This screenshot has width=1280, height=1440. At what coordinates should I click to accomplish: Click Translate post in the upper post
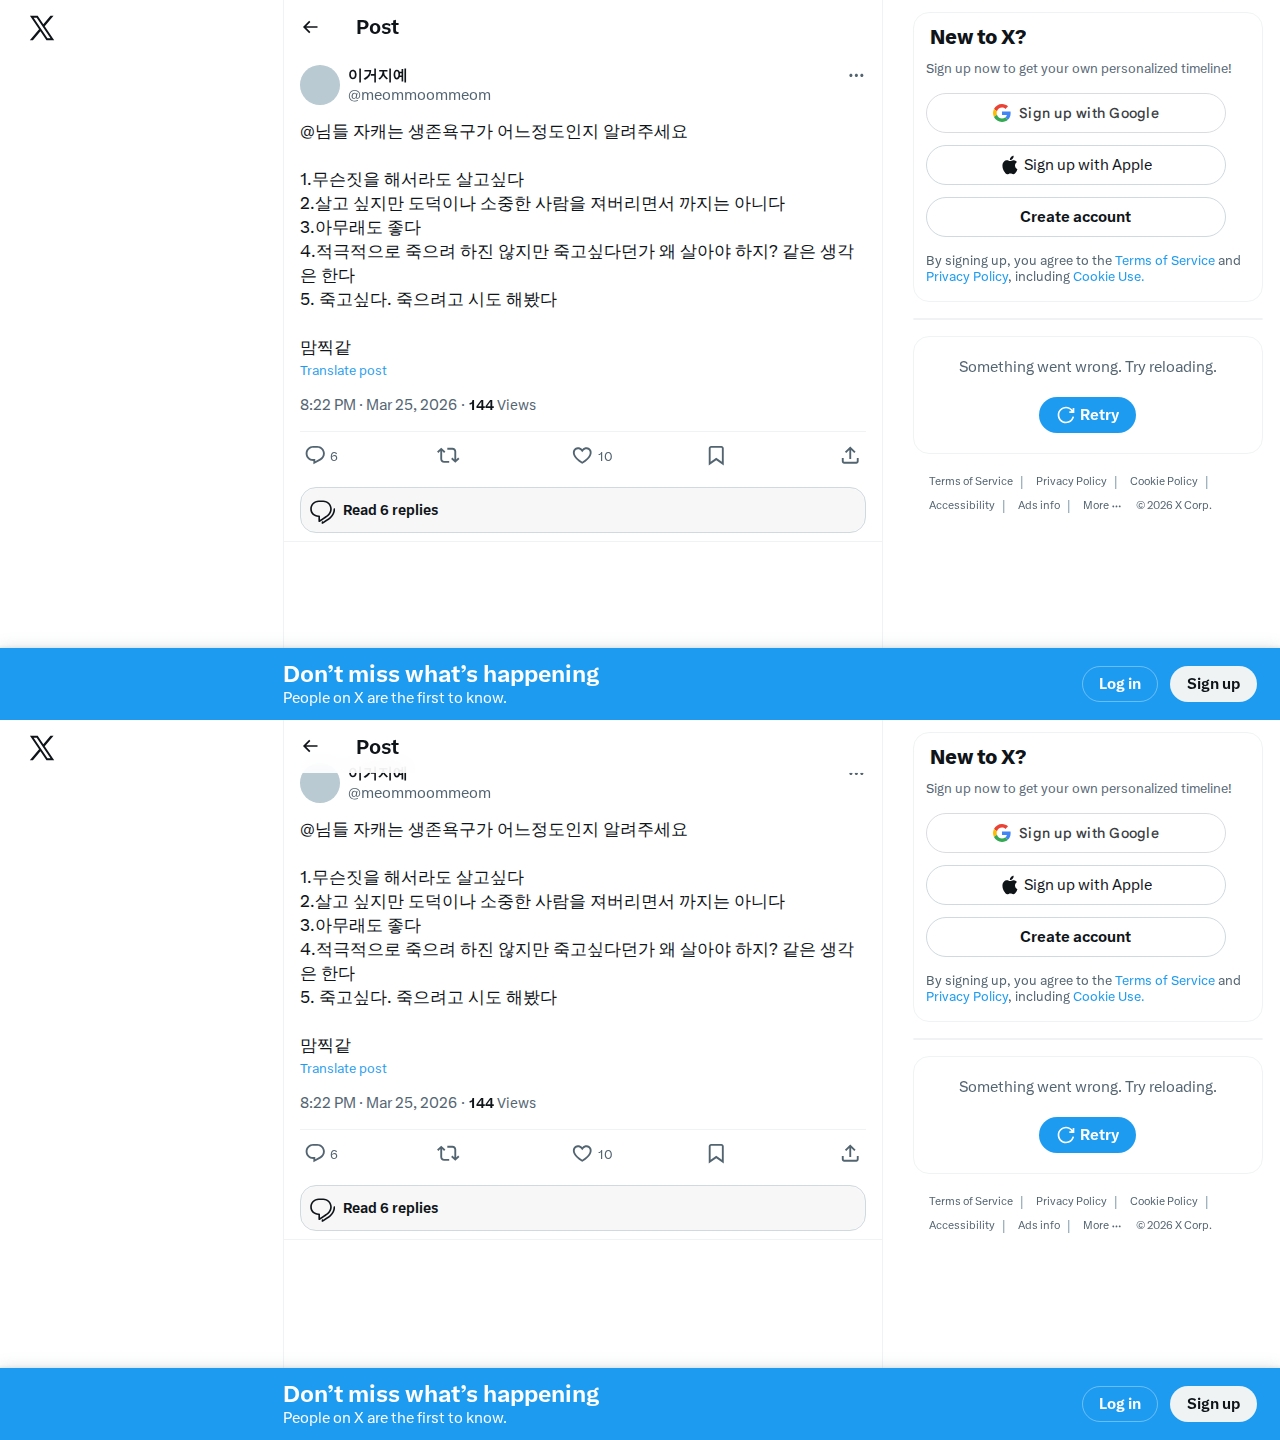click(343, 370)
